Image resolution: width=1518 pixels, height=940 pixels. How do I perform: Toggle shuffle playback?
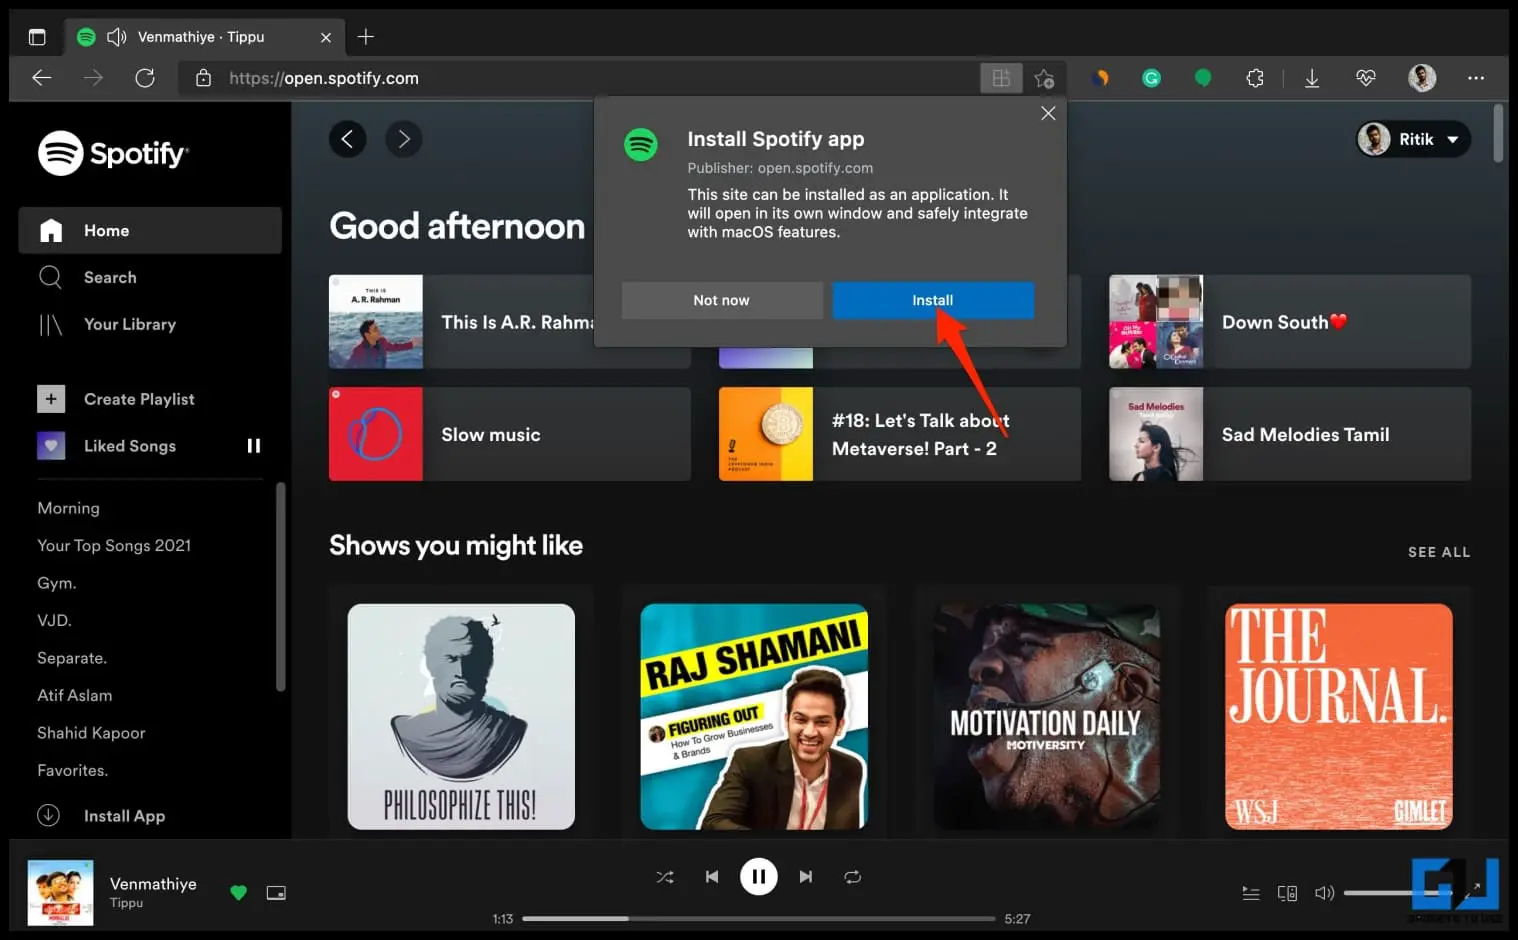[665, 877]
